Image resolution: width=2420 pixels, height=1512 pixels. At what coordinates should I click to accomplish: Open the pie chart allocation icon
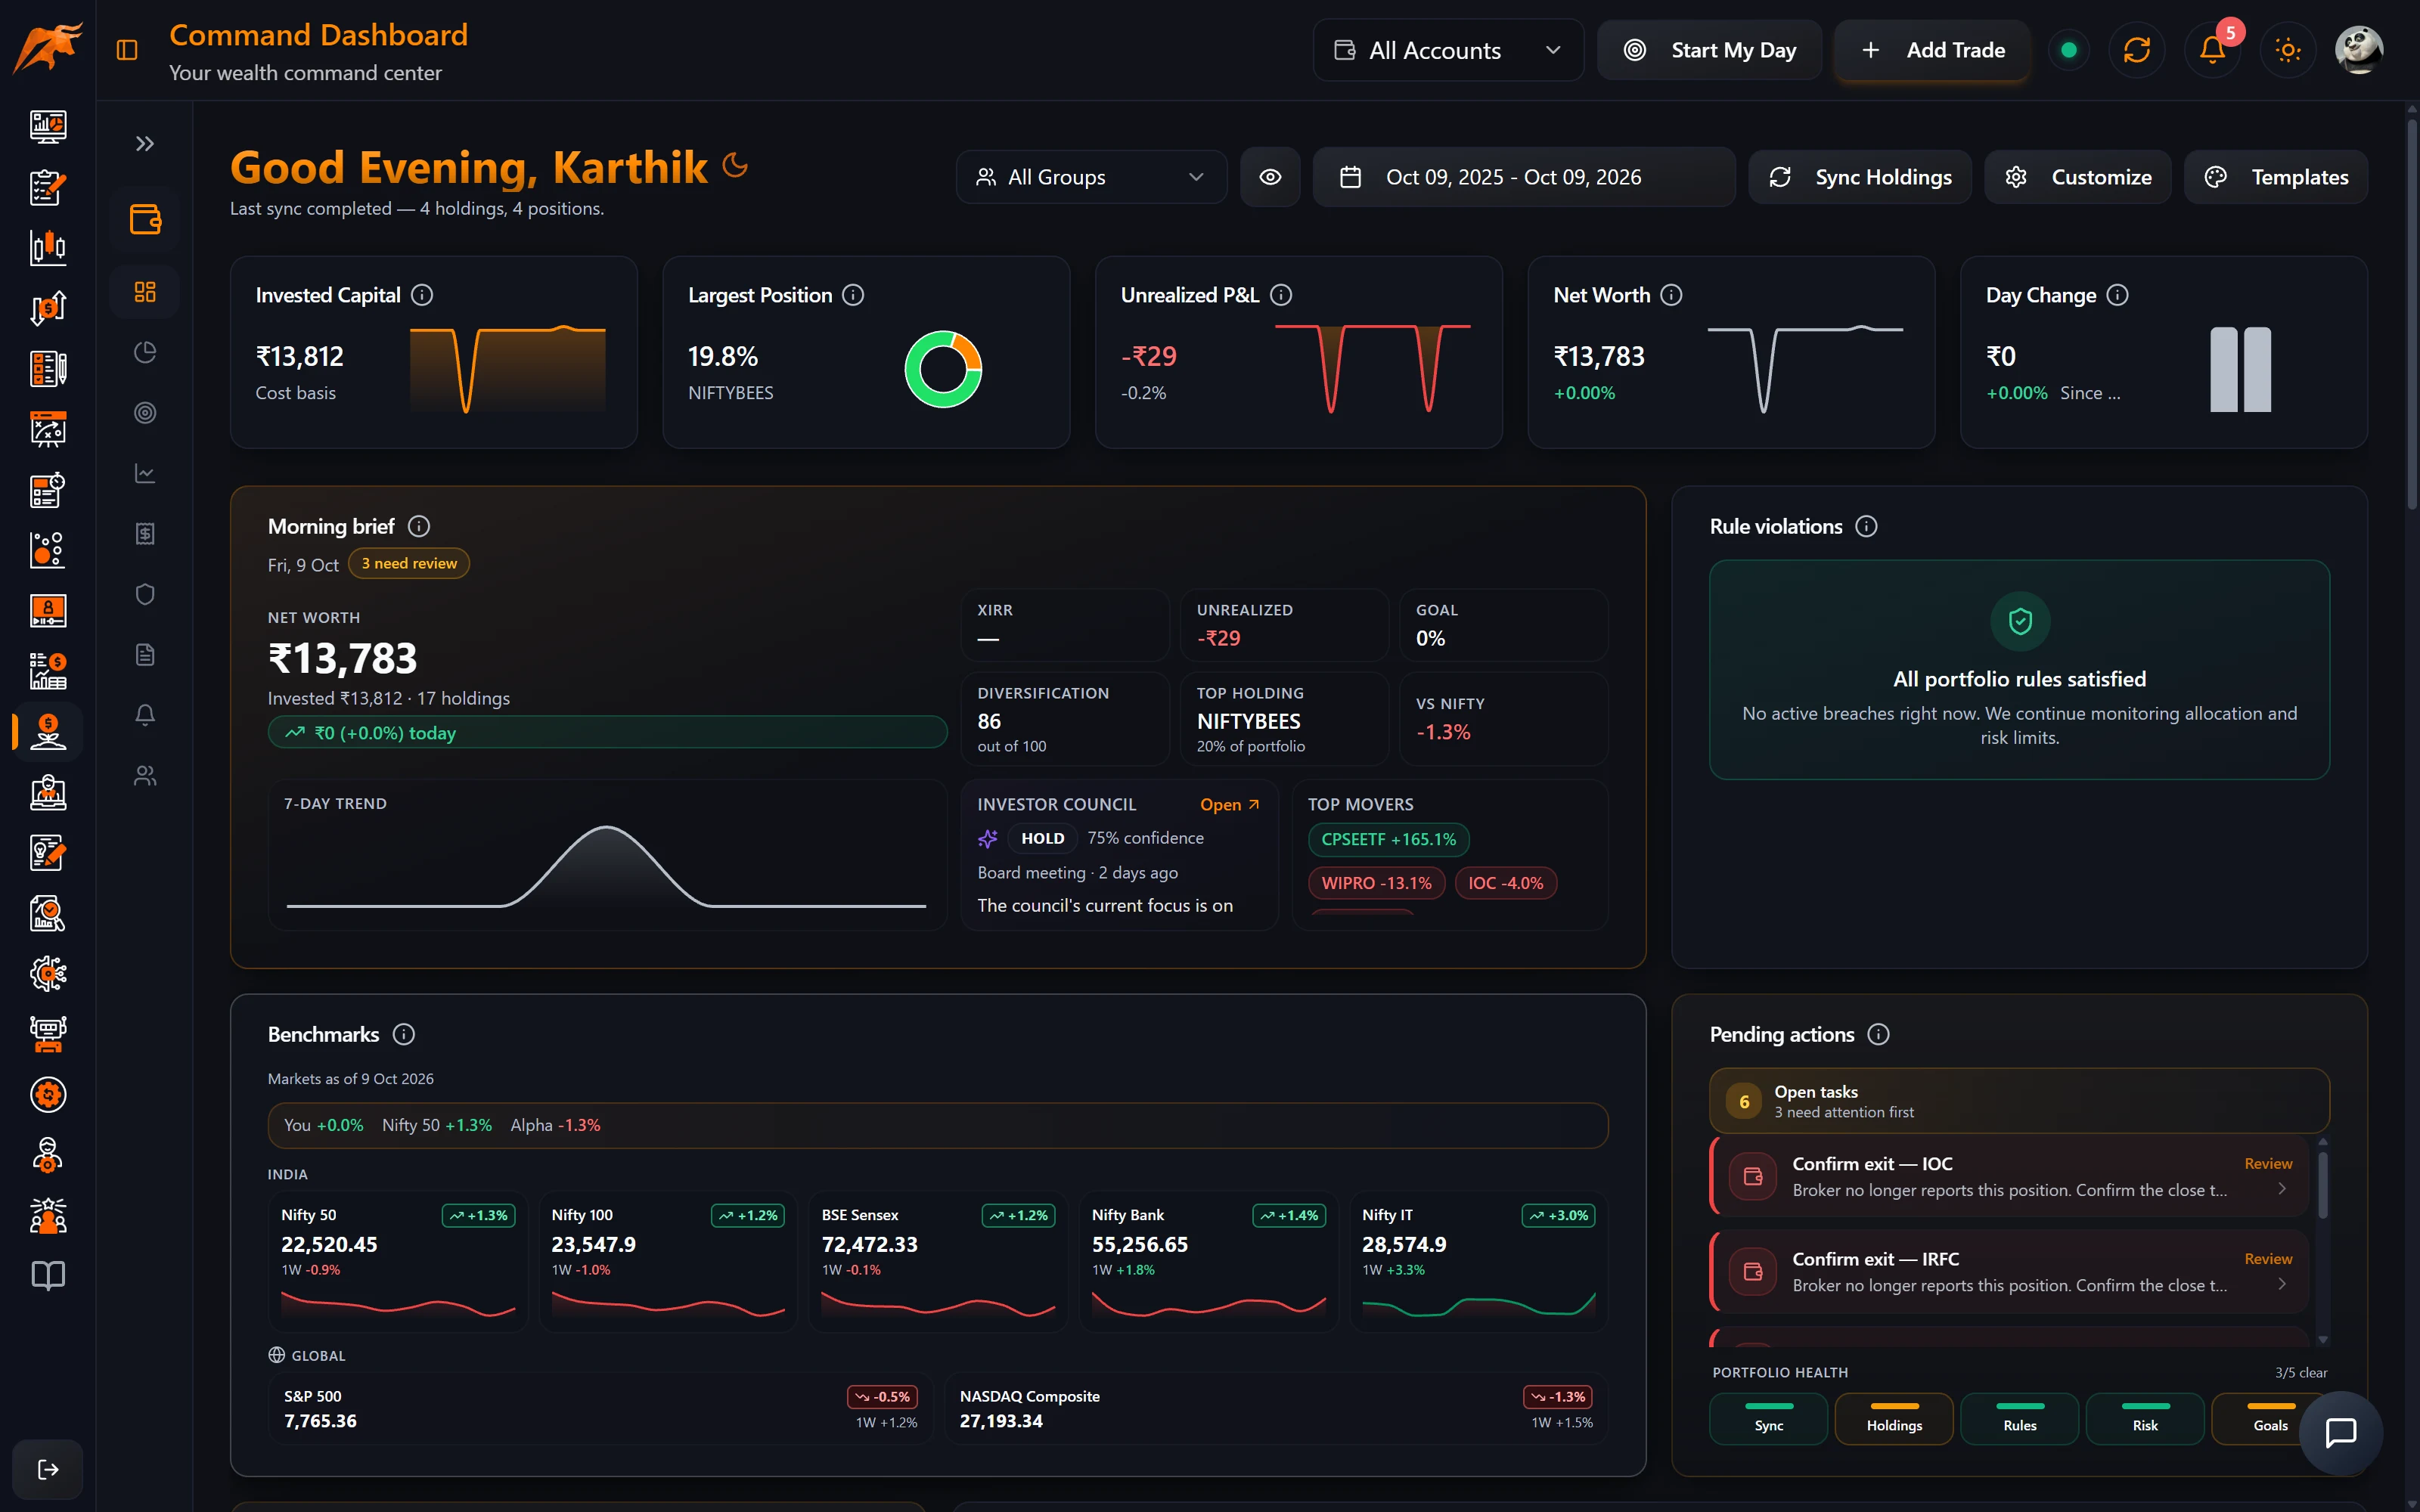tap(145, 352)
